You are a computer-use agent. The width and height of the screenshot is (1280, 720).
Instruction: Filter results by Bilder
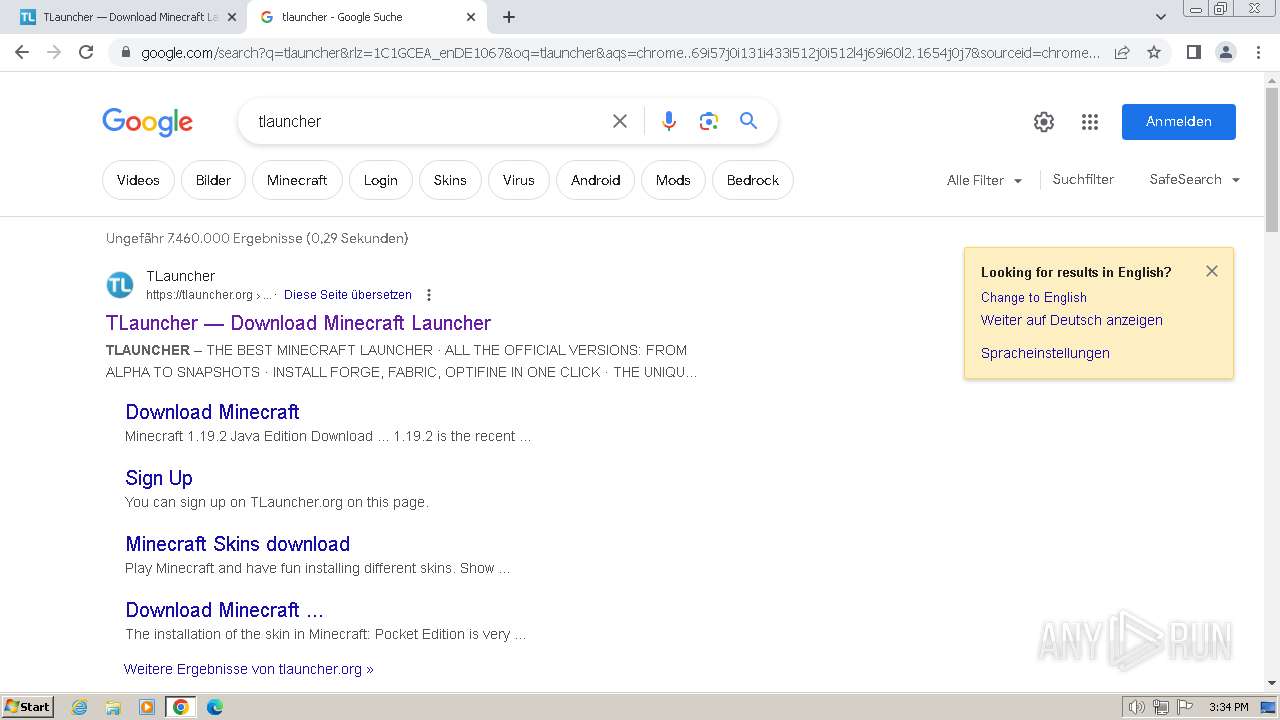click(x=213, y=180)
